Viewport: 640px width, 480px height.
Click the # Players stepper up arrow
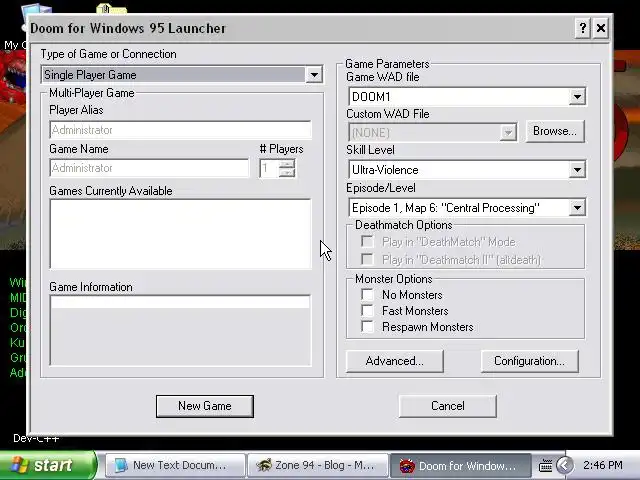point(287,164)
